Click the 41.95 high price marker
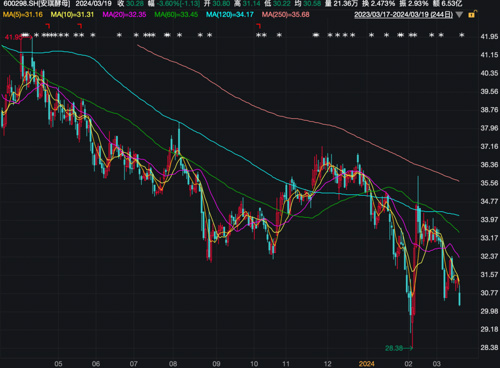This screenshot has height=368, width=500. pos(13,37)
